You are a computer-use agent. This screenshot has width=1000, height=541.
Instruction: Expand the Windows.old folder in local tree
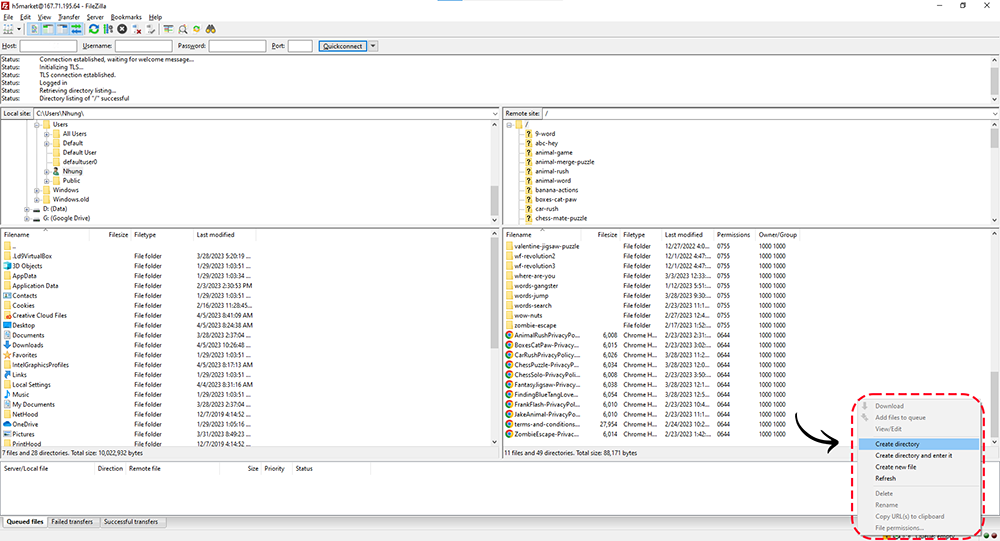tap(37, 199)
